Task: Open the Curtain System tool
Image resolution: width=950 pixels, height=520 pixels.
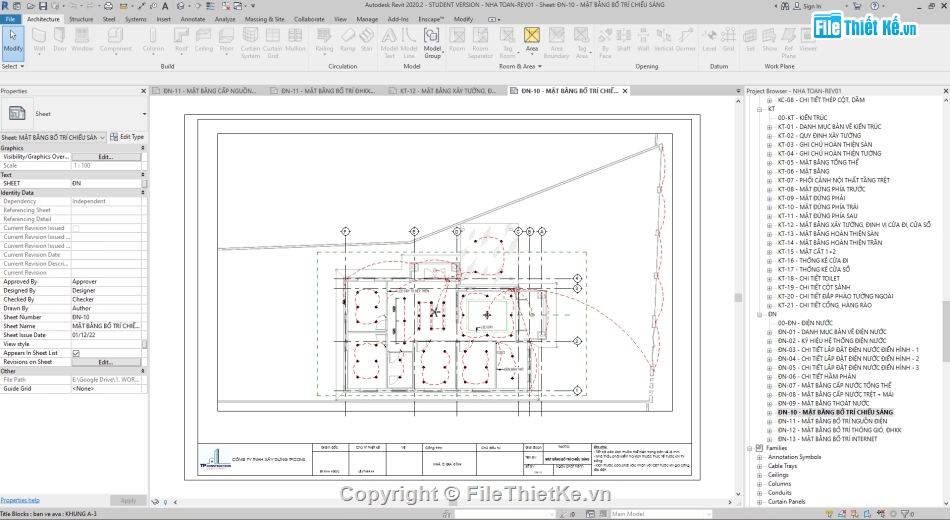Action: [250, 42]
